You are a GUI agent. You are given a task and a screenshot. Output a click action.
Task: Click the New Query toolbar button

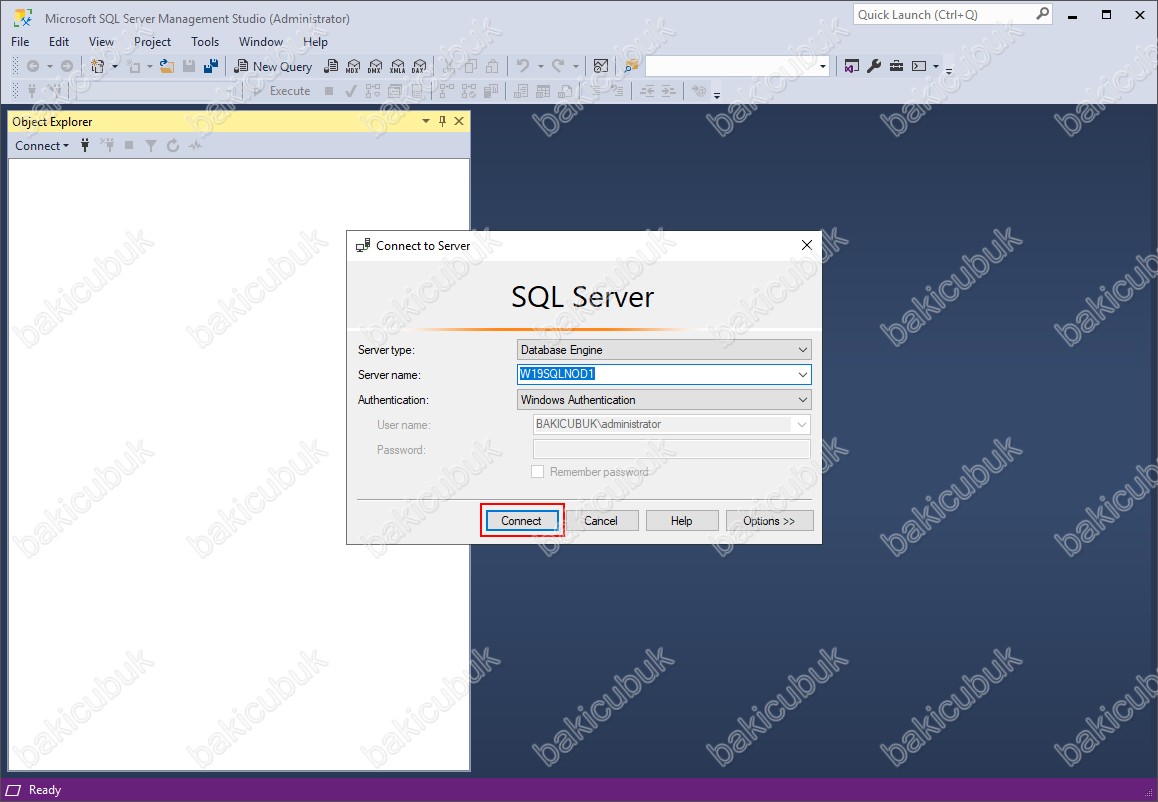tap(273, 66)
